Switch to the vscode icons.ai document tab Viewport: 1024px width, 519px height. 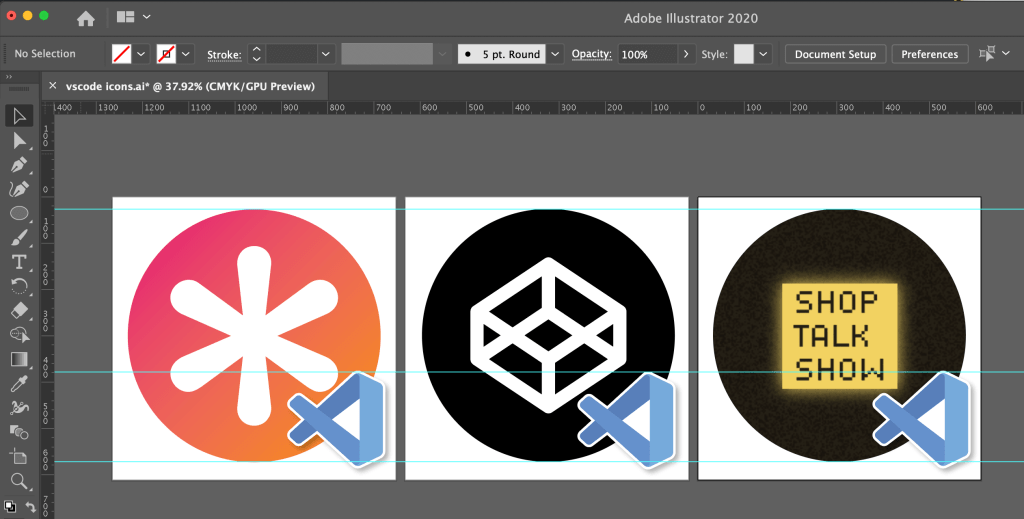click(x=190, y=86)
